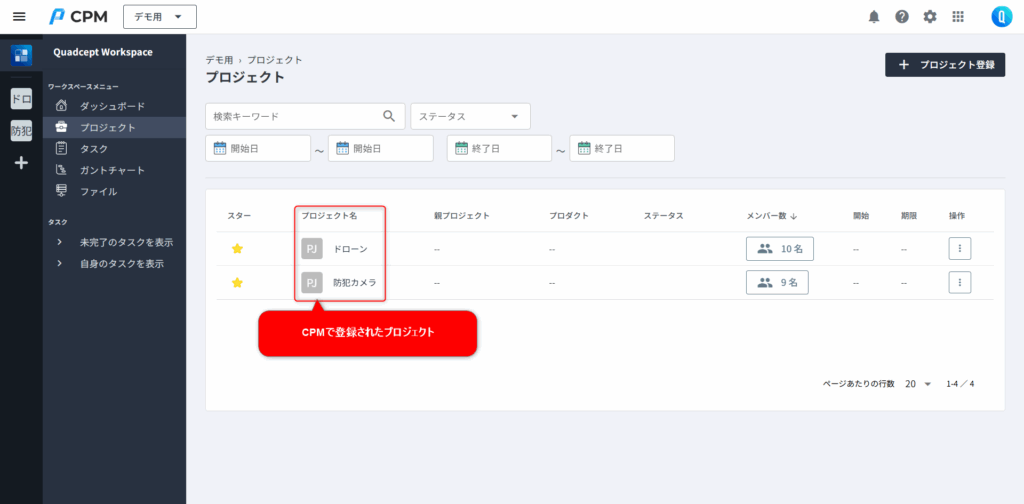The image size is (1024, 504).
Task: Click the user account avatar
Action: 1001,17
